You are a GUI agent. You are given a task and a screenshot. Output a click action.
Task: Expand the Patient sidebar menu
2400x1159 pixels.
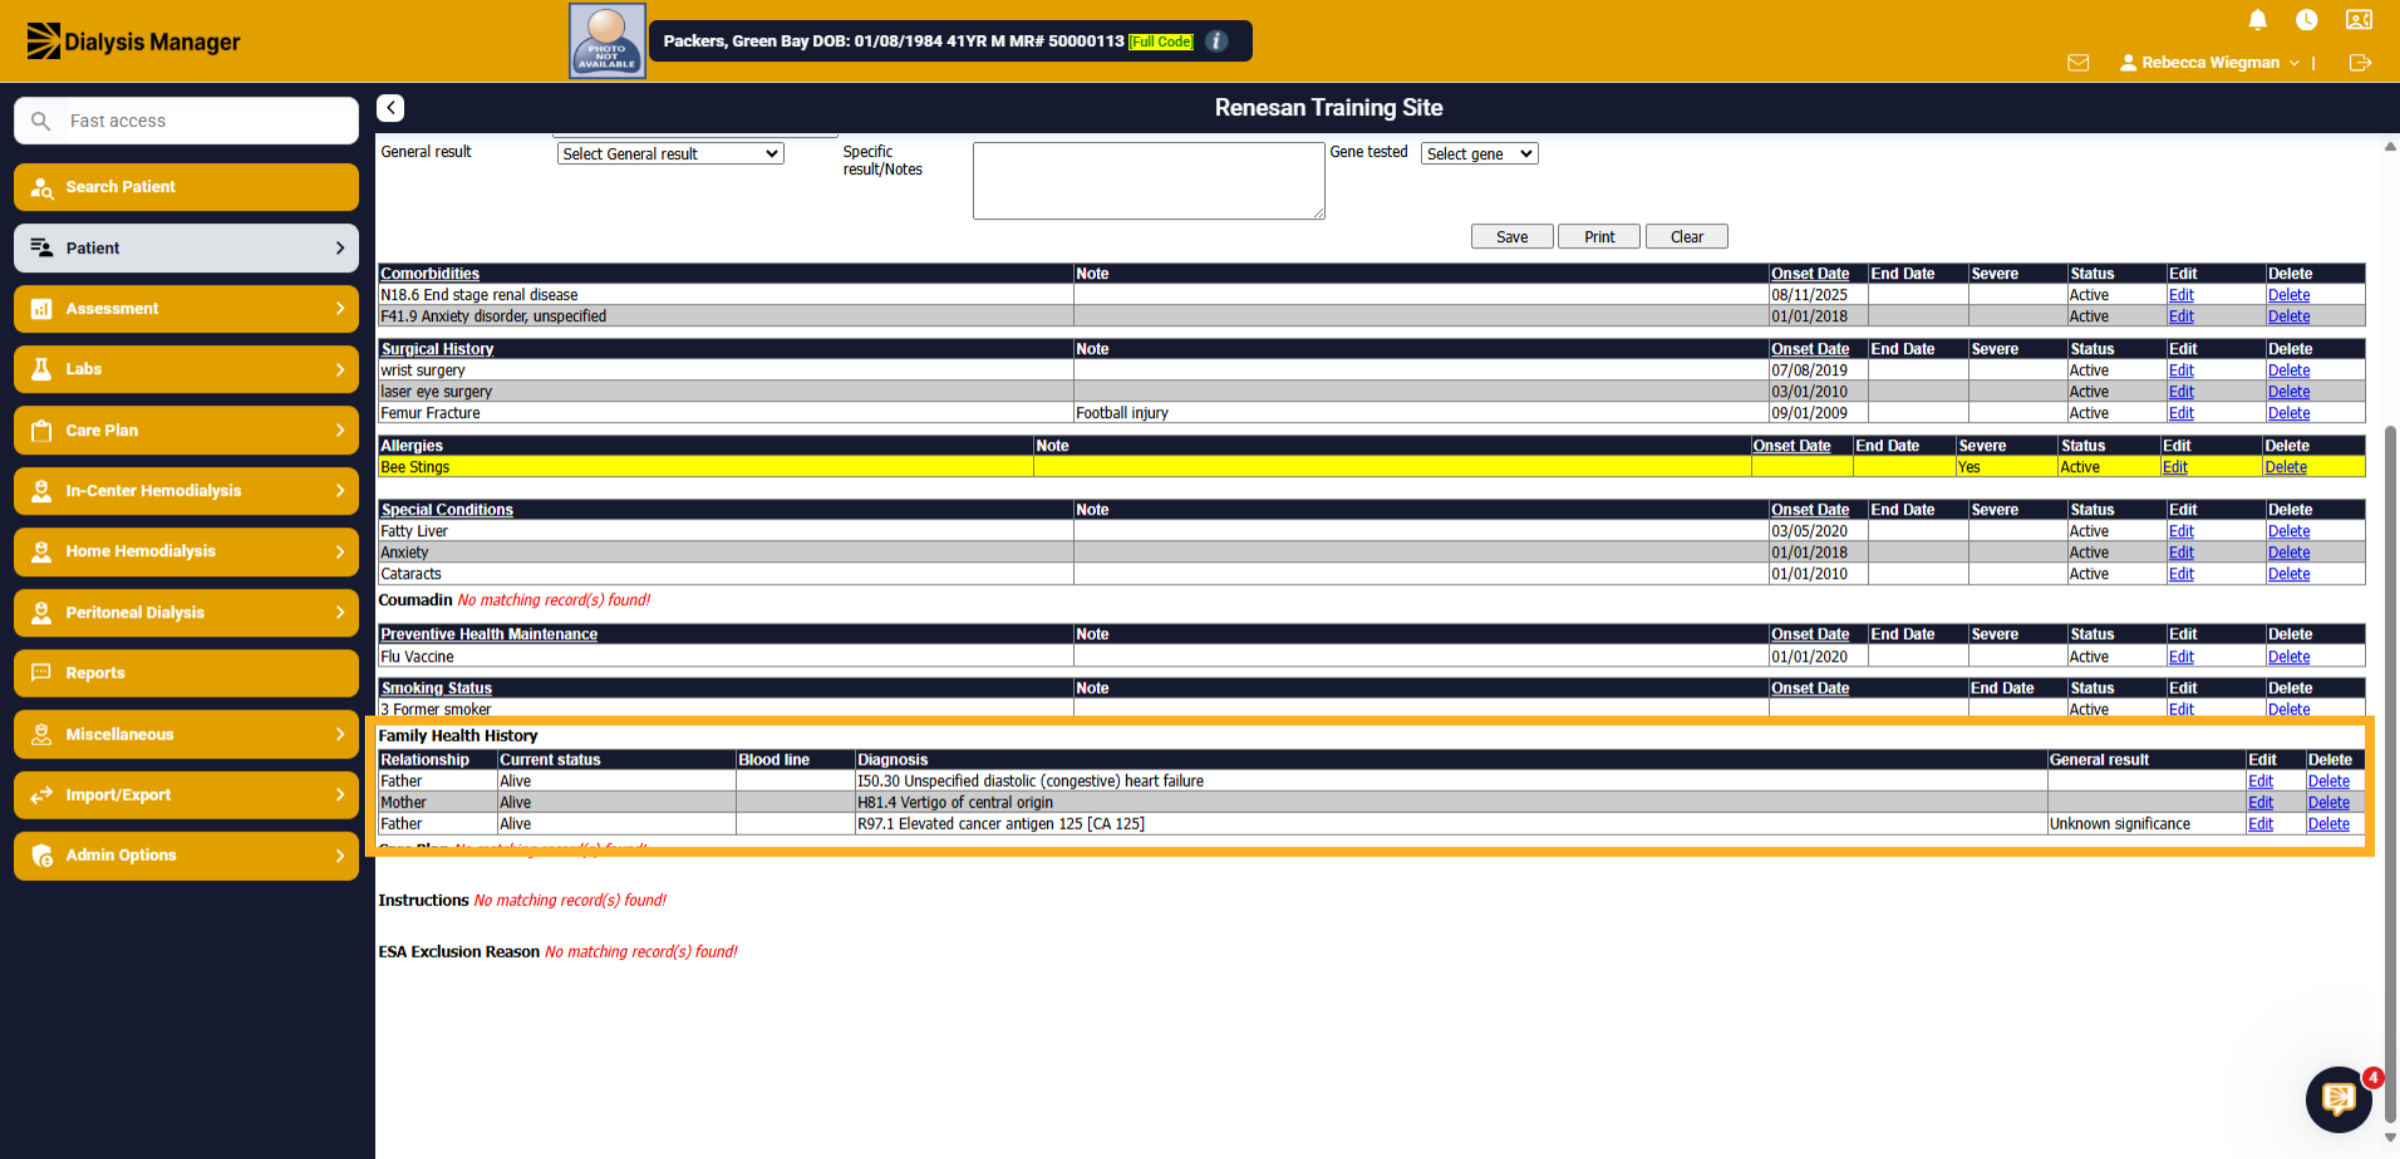point(186,248)
